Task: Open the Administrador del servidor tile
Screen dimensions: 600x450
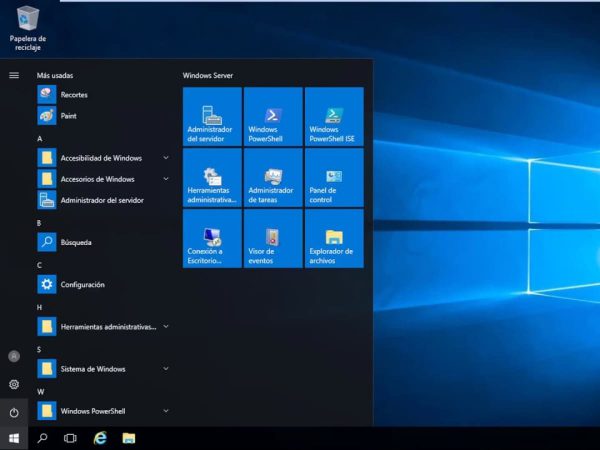Action: (x=212, y=116)
